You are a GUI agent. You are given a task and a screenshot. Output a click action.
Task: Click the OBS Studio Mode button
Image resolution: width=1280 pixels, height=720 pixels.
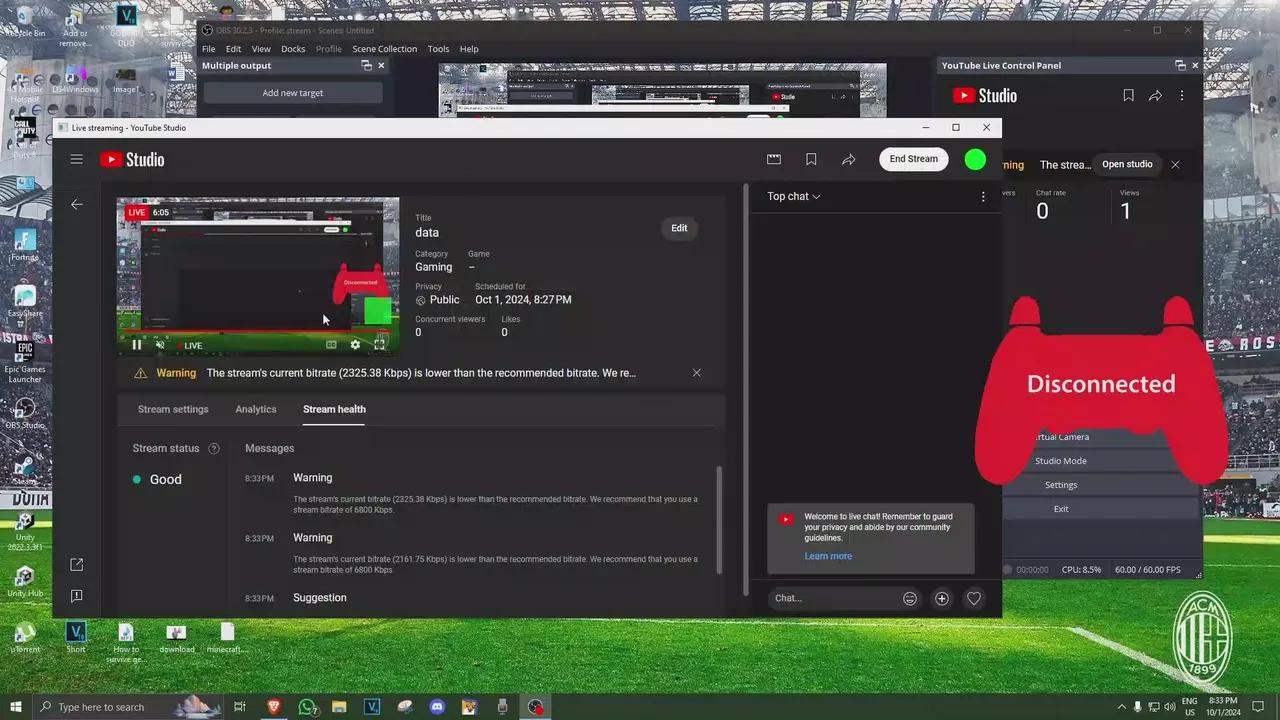click(x=1061, y=461)
